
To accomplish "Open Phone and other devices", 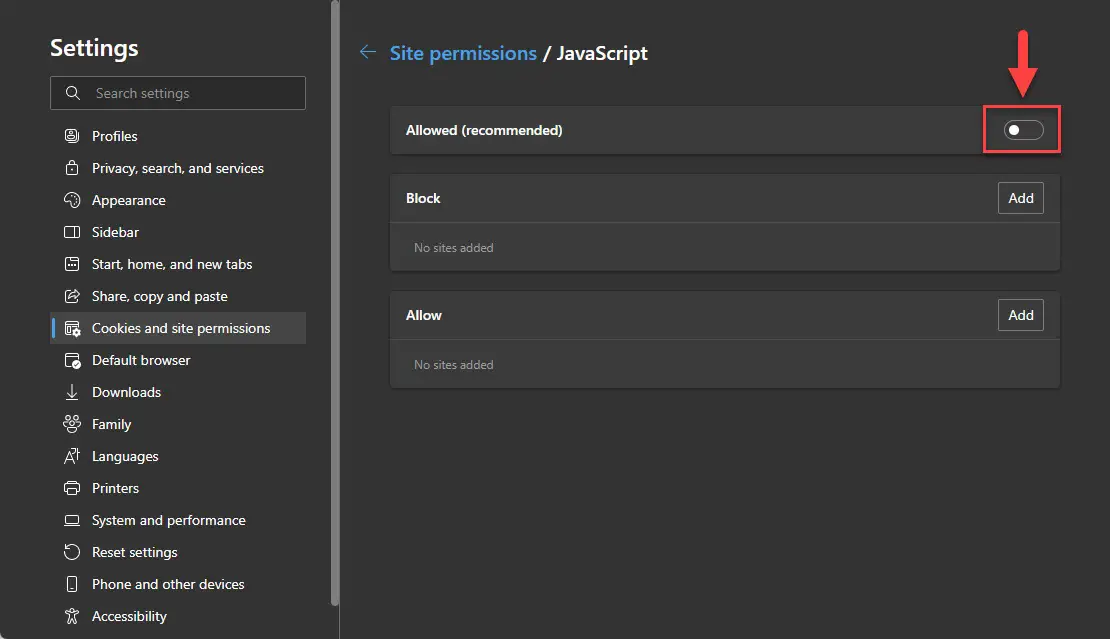I will pos(178,584).
